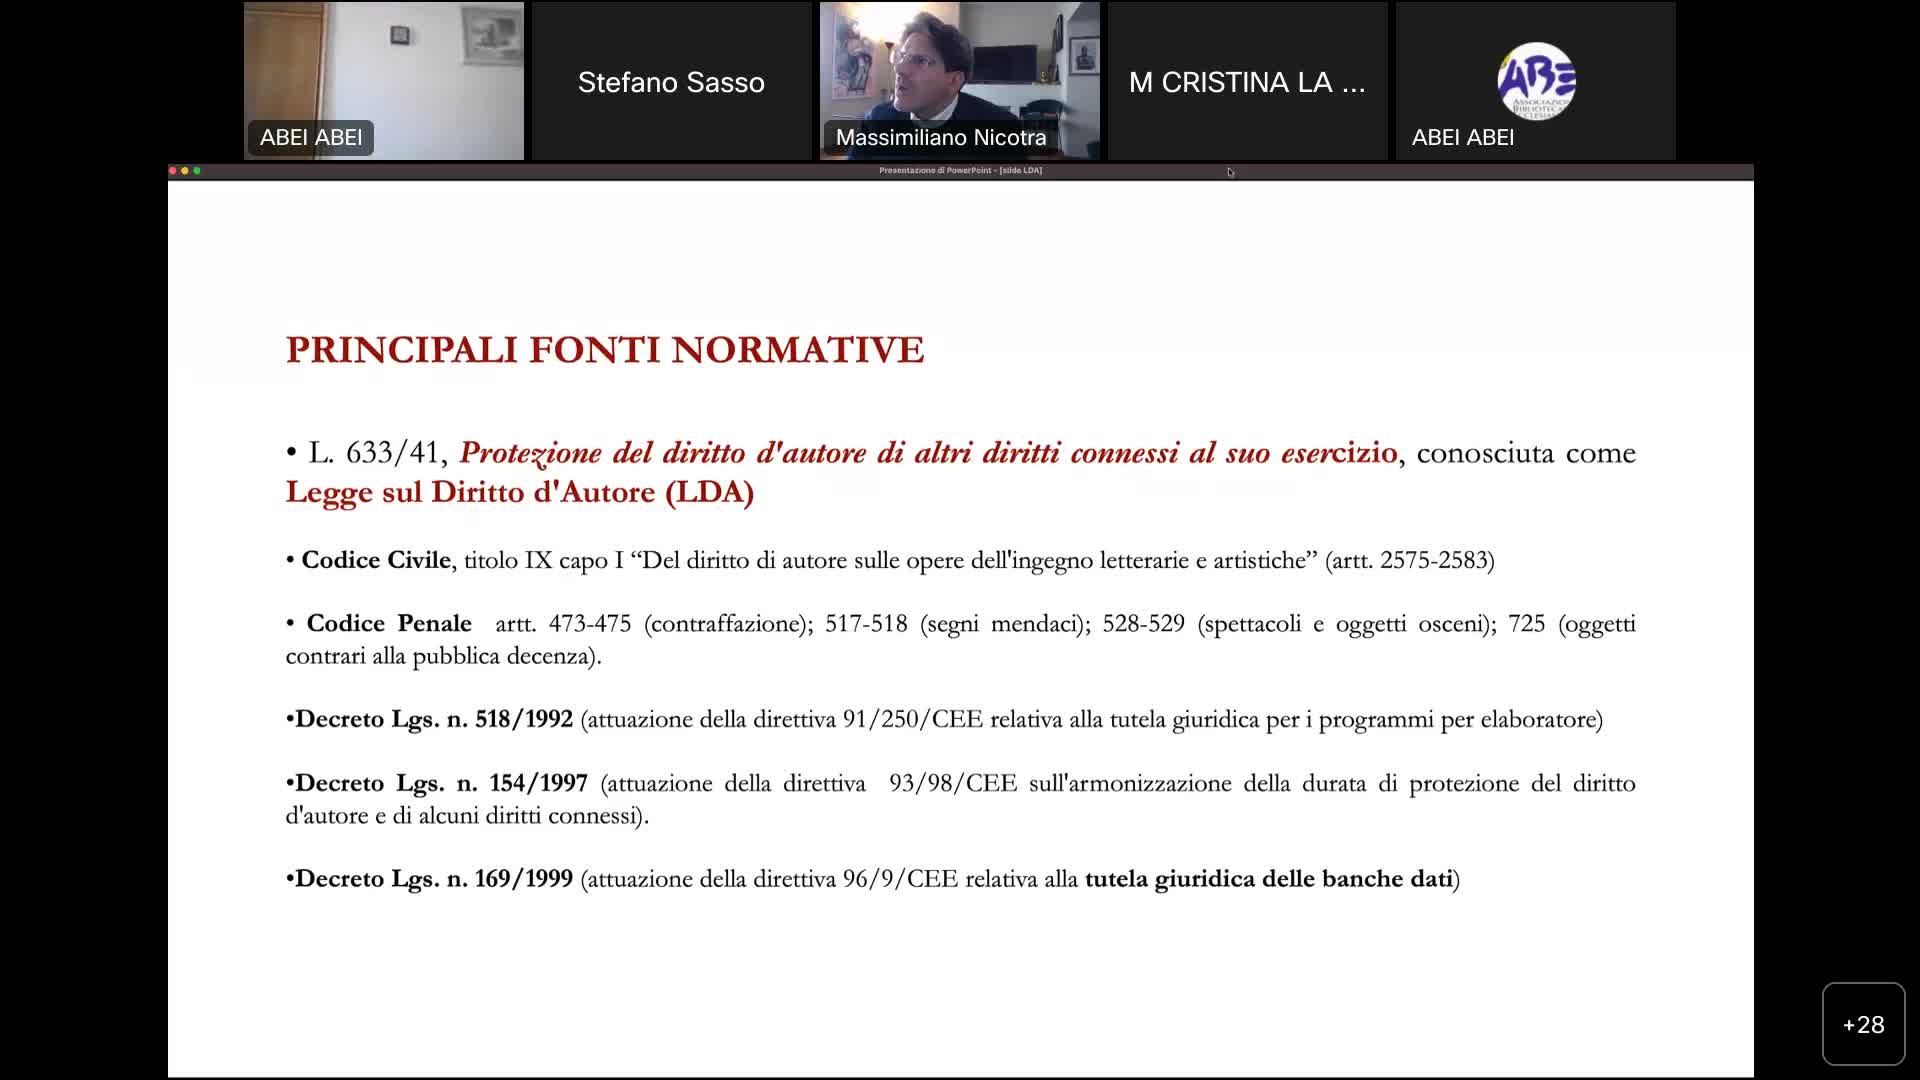
Task: Select the Stefano Sasso participant tile
Action: (671, 82)
